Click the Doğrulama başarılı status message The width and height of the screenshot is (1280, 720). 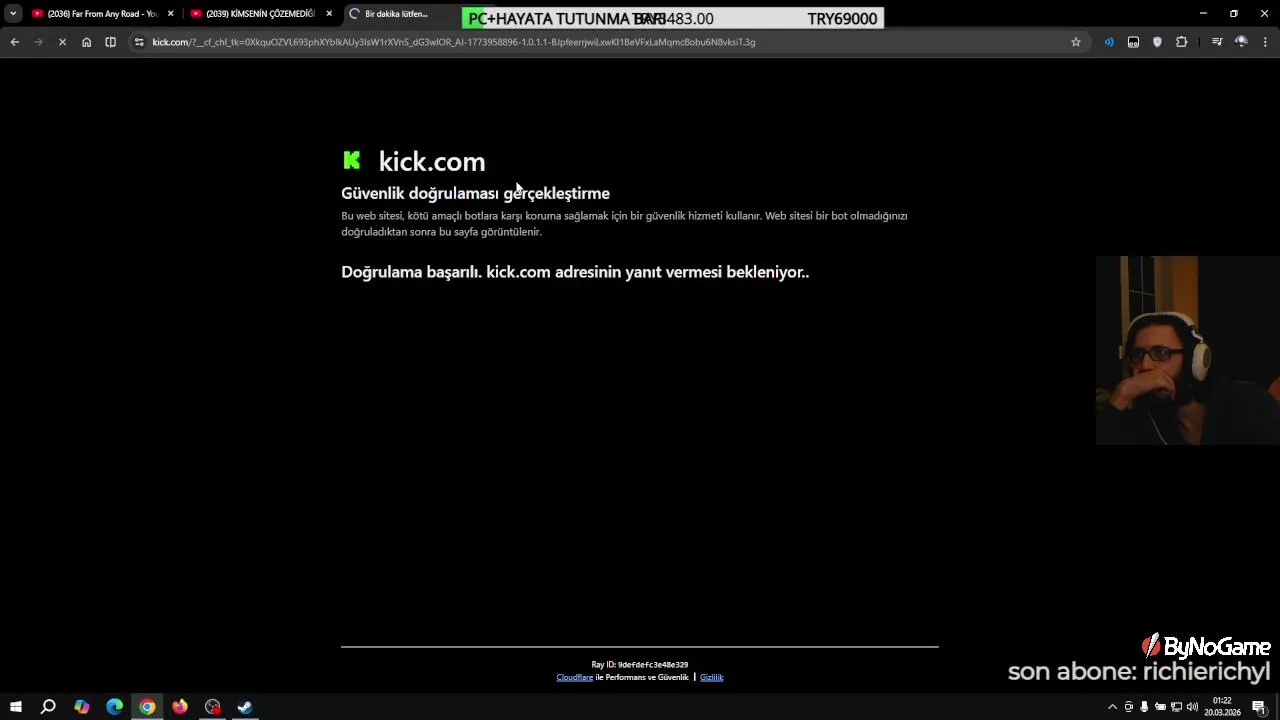pos(575,272)
